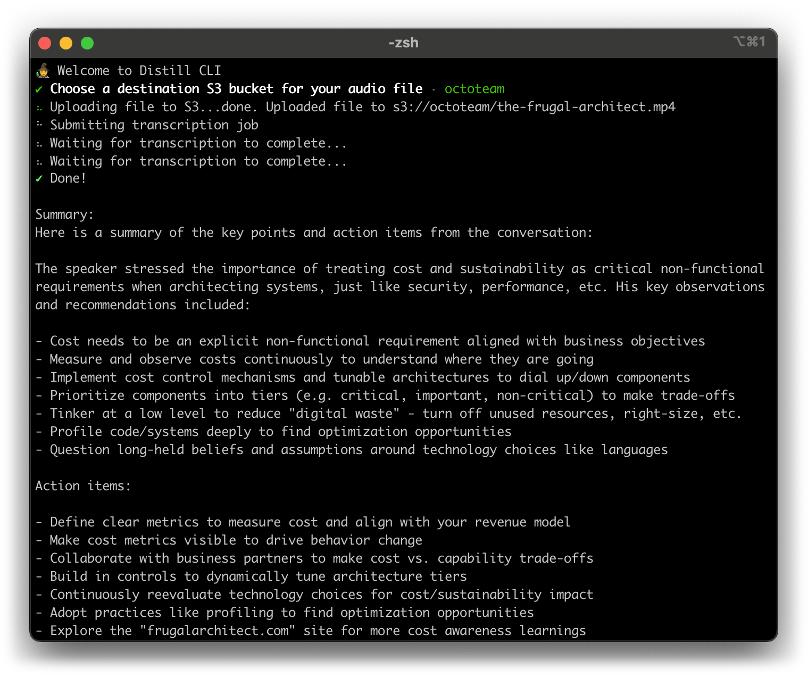Click the -zsh window title
The height and width of the screenshot is (676, 808).
pos(404,43)
